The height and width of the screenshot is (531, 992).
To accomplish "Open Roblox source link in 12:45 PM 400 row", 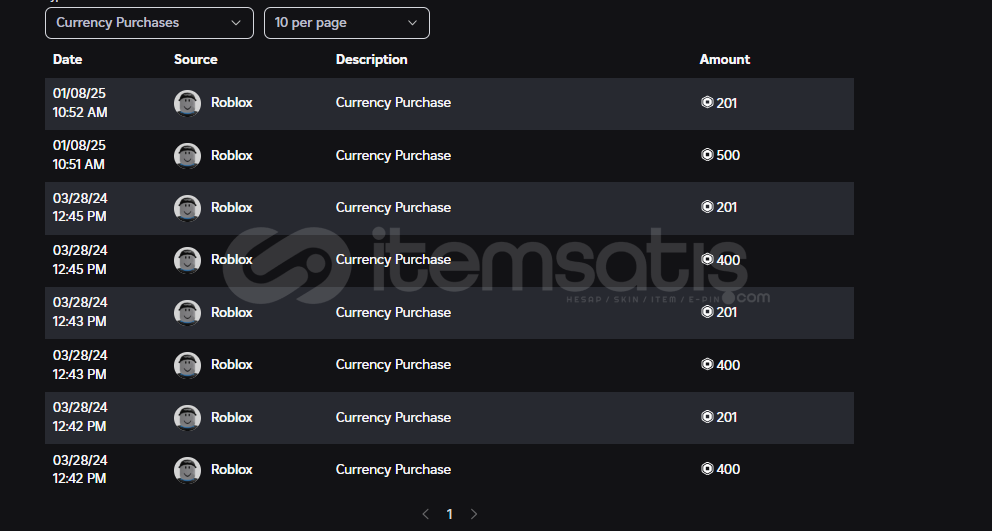I will (232, 259).
